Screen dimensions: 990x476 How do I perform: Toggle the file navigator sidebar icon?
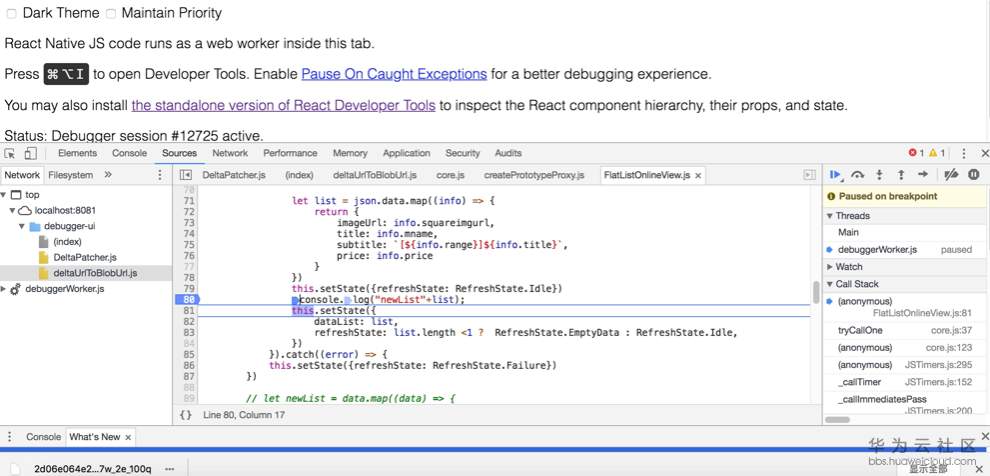(x=185, y=175)
